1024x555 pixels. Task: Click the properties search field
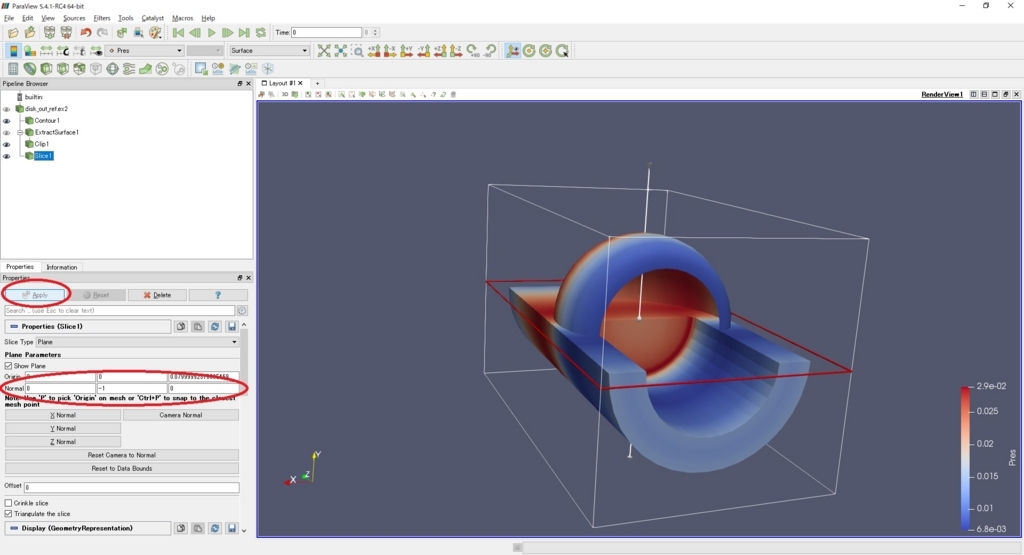point(120,311)
